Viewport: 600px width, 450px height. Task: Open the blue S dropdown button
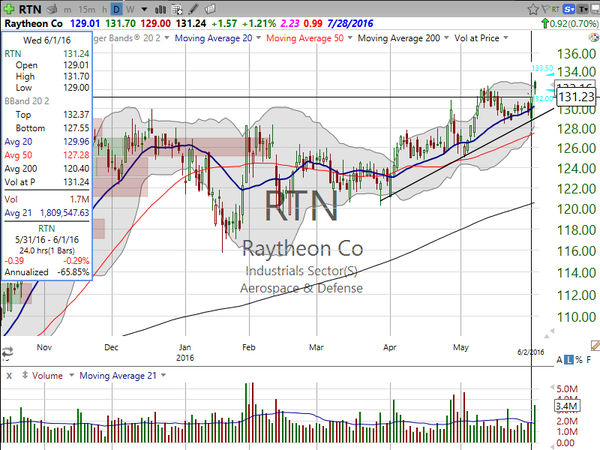569,9
